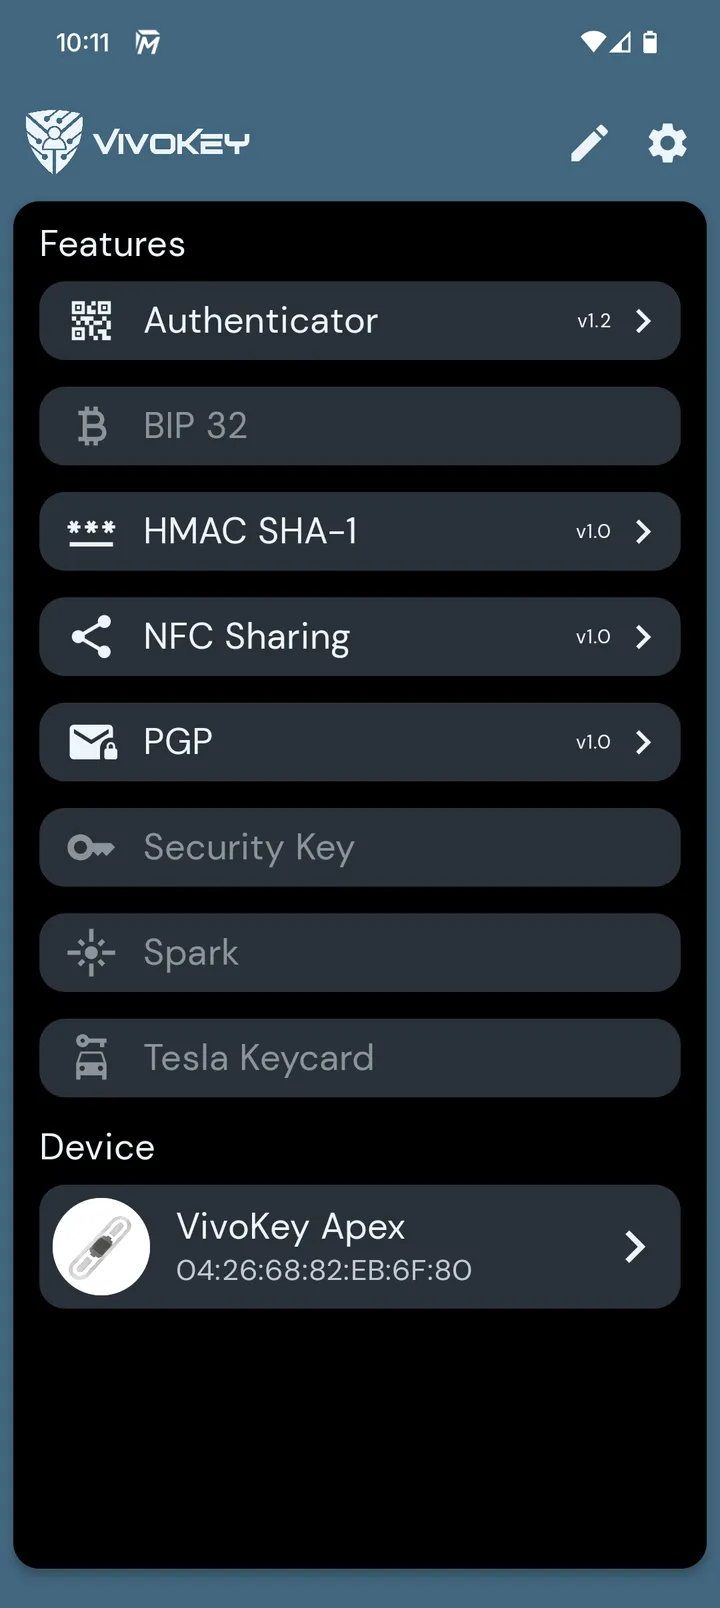Click the PGP locked envelope icon
The height and width of the screenshot is (1608, 720).
point(93,742)
